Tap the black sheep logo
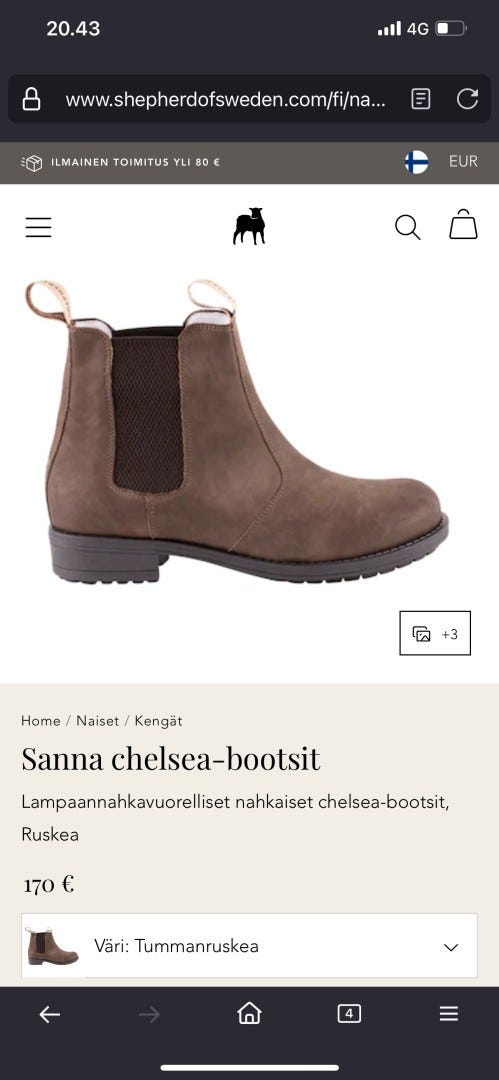 249,226
